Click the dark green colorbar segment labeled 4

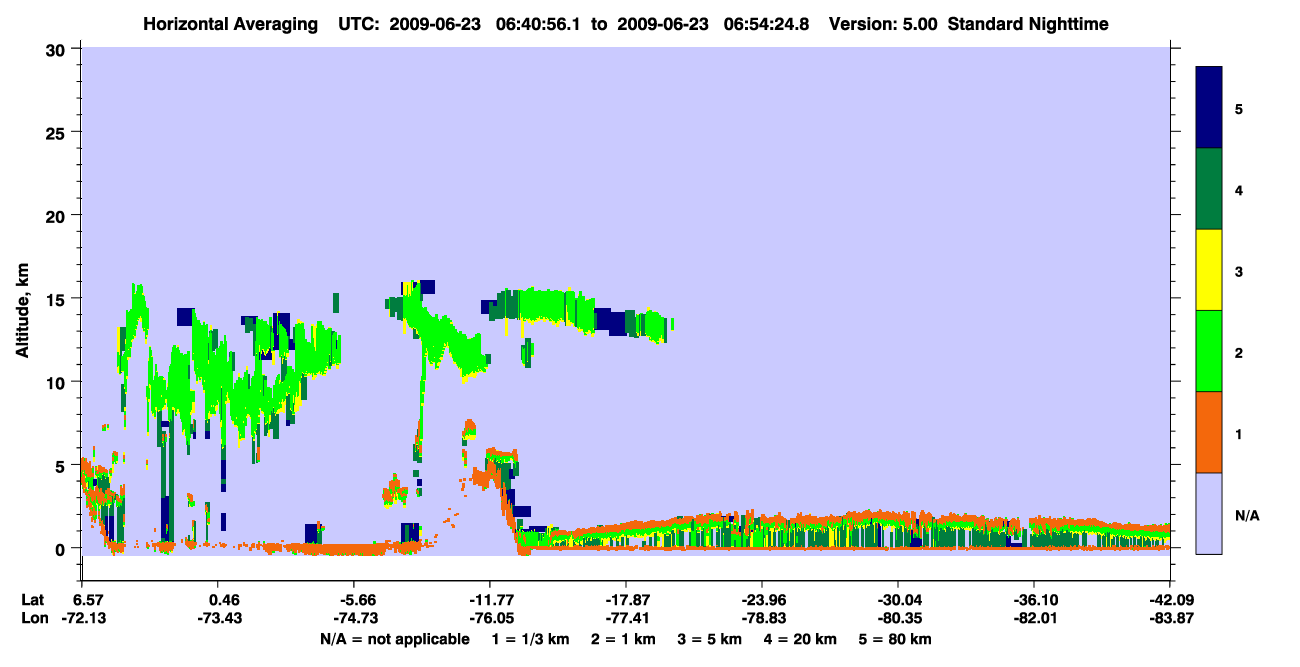1209,189
